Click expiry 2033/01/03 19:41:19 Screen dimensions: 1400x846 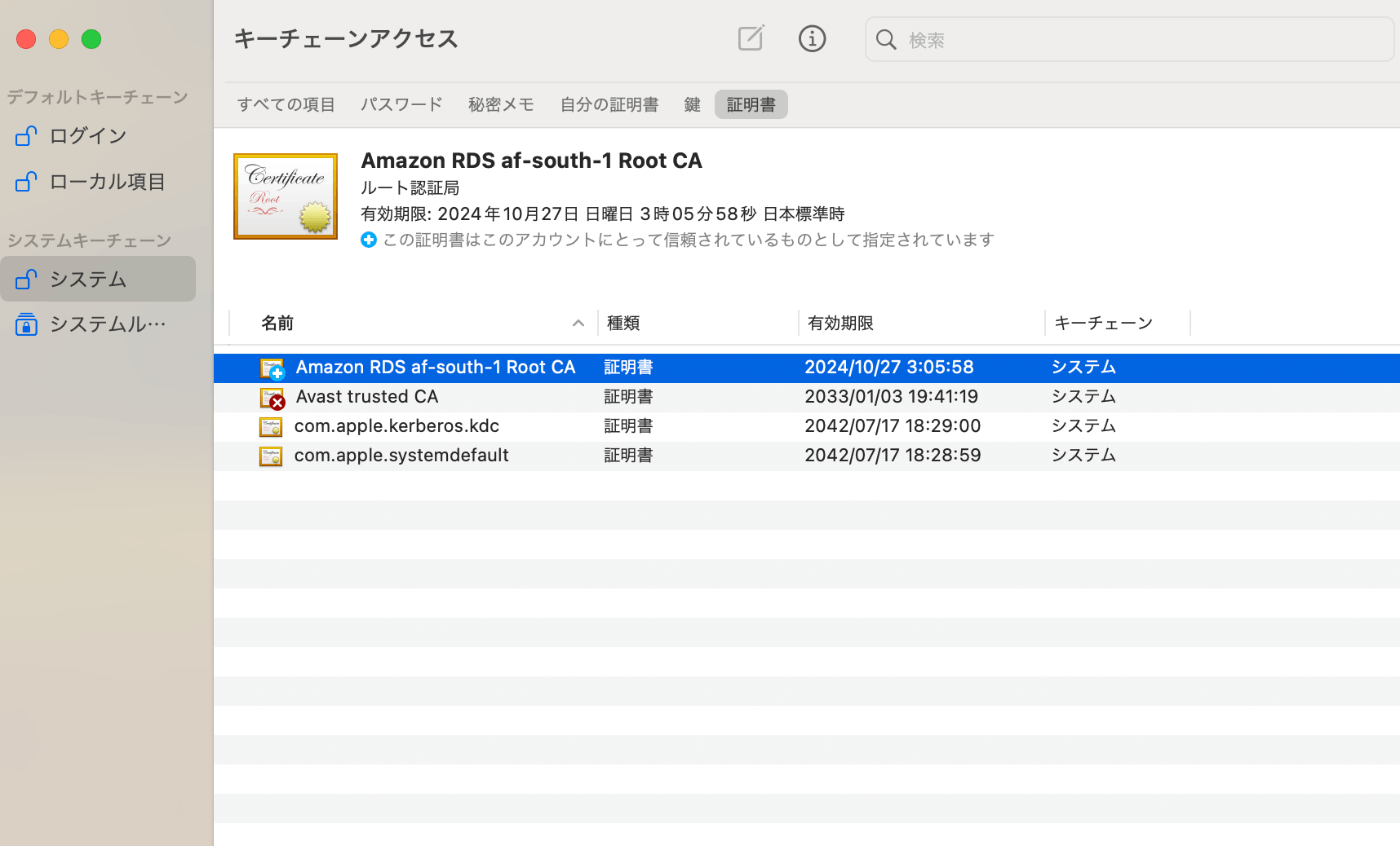(891, 397)
